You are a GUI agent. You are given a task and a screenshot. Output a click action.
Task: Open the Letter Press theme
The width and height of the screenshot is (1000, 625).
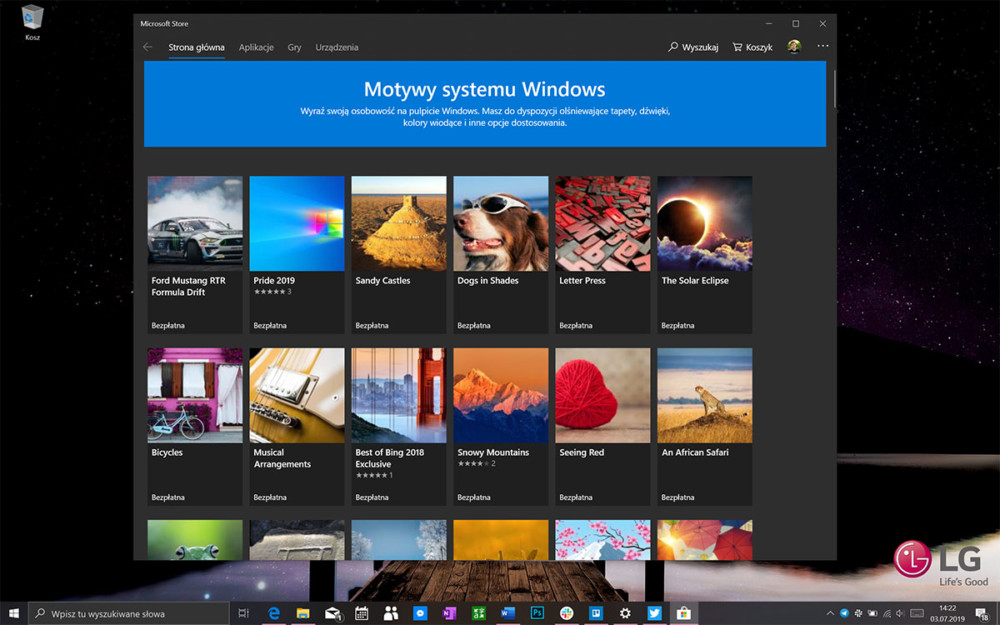[x=603, y=254]
